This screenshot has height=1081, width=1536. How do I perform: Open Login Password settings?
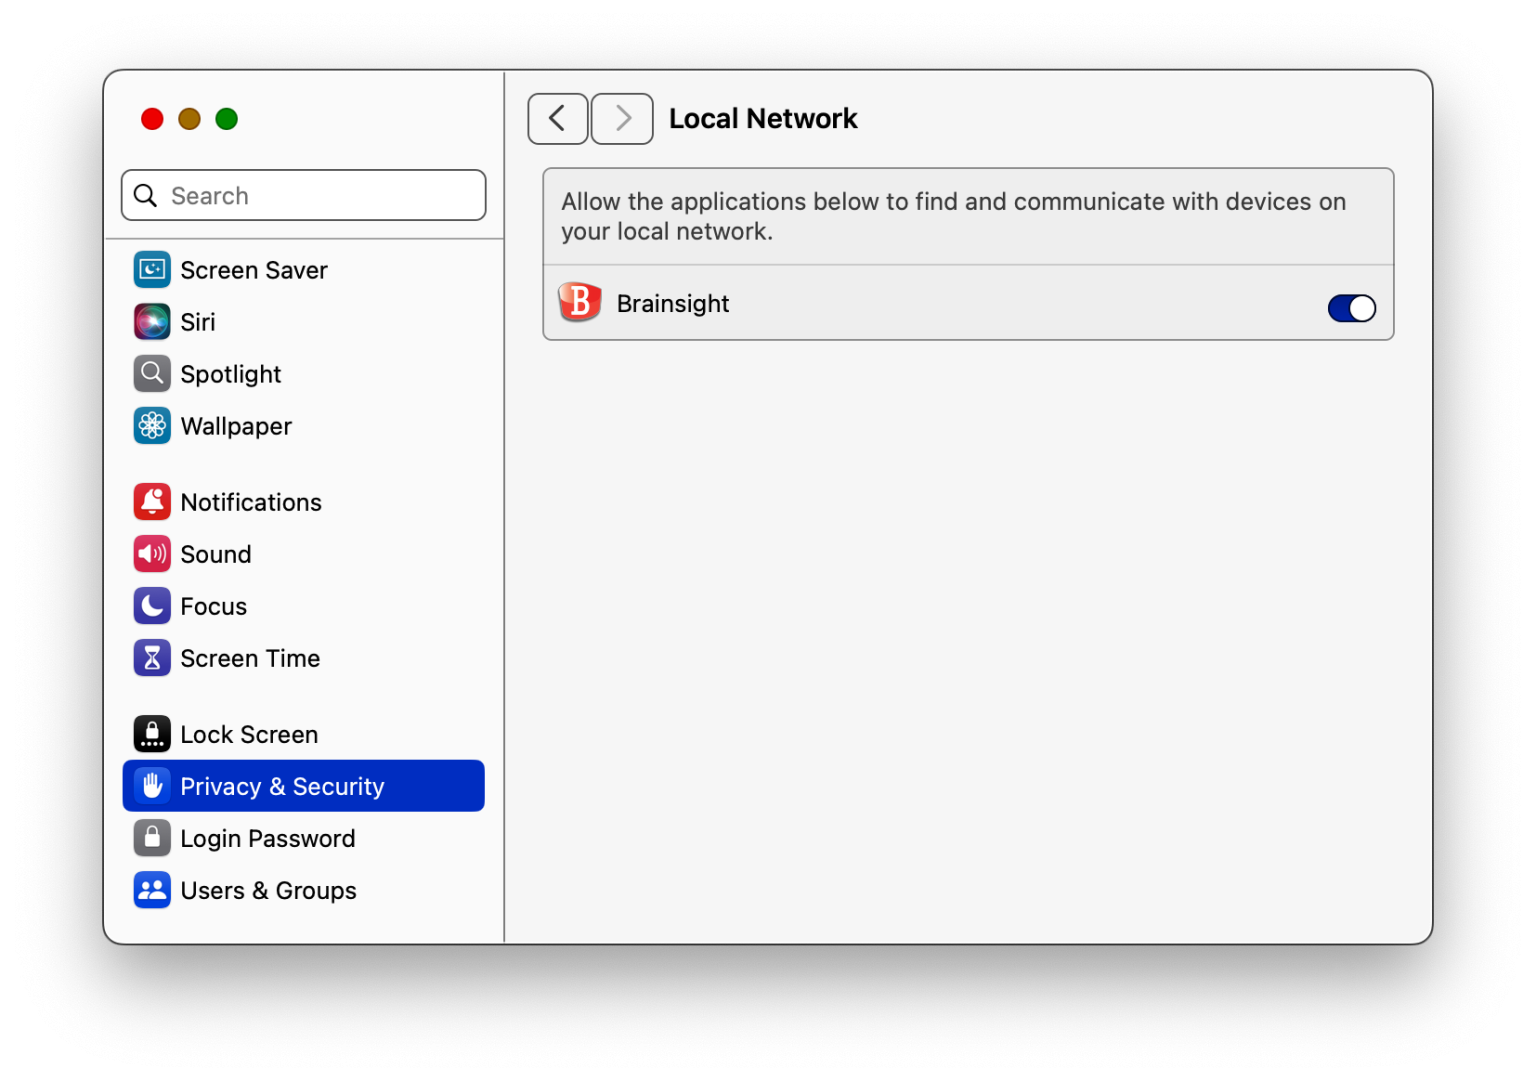[267, 838]
